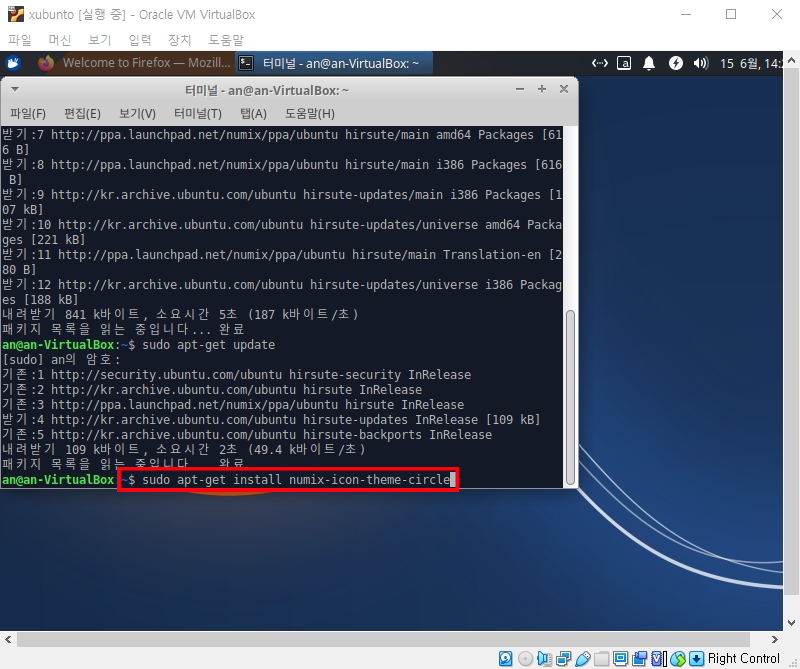The image size is (800, 669).
Task: Open the terminal window menu arrow
Action: 15,89
